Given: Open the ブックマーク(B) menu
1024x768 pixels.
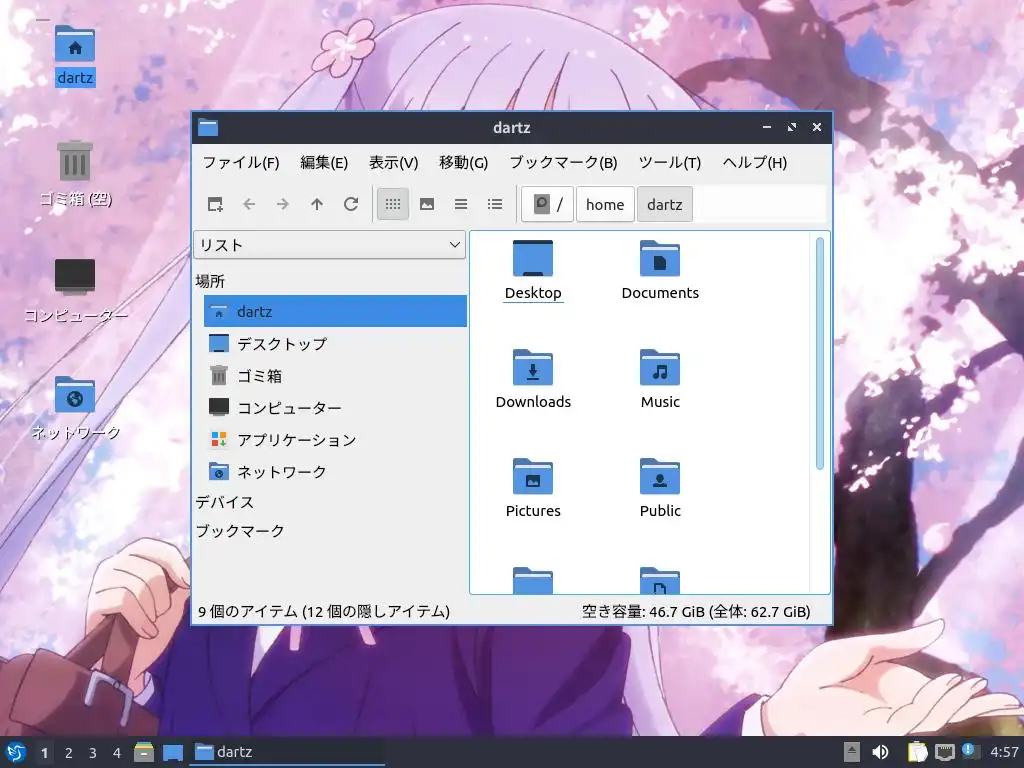Looking at the screenshot, I should click(563, 163).
